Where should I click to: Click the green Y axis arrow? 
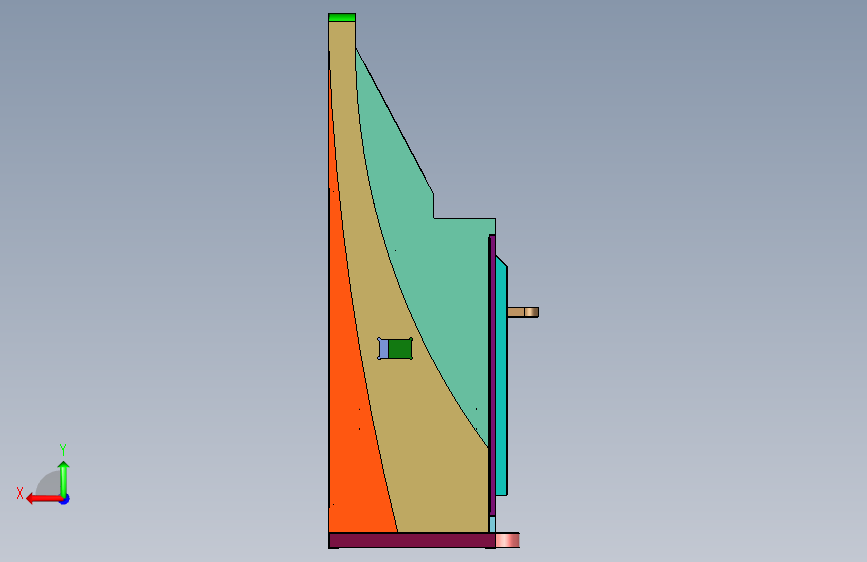click(x=64, y=479)
